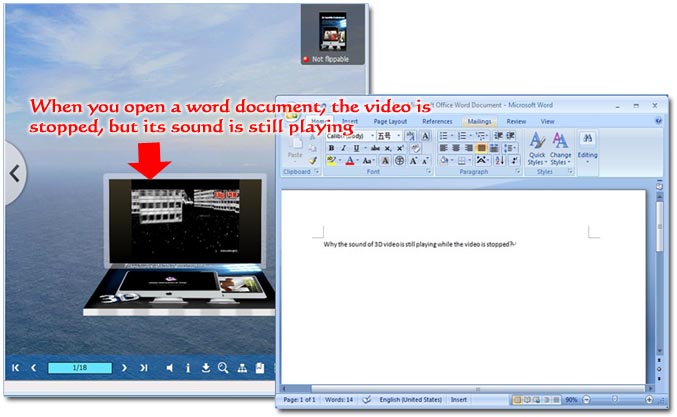The height and width of the screenshot is (417, 677).
Task: Click English (United States) language indicator
Action: coord(411,400)
